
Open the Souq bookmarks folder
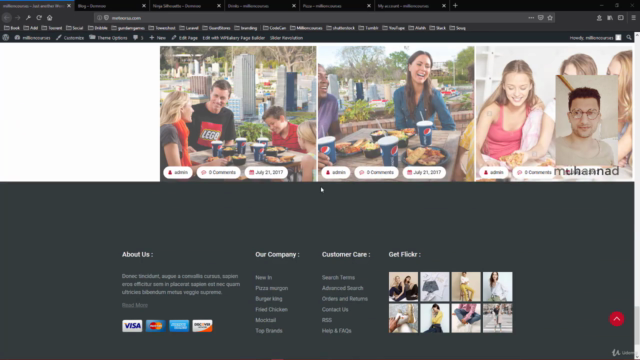458,28
